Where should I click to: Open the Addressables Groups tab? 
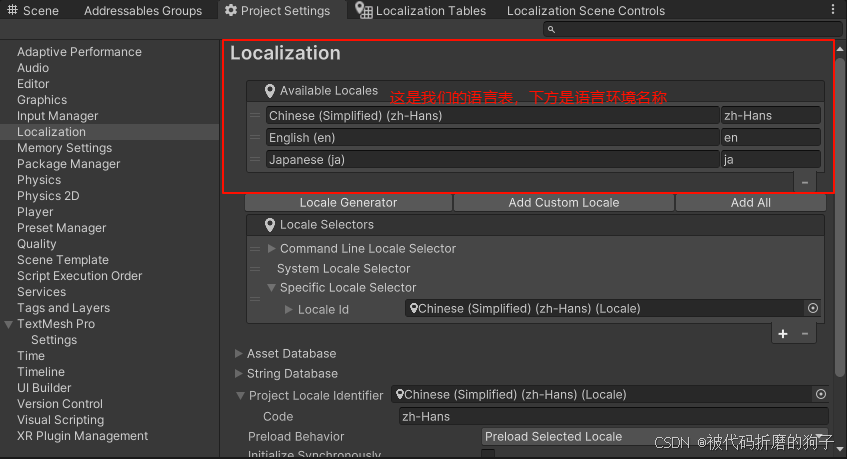[x=143, y=10]
